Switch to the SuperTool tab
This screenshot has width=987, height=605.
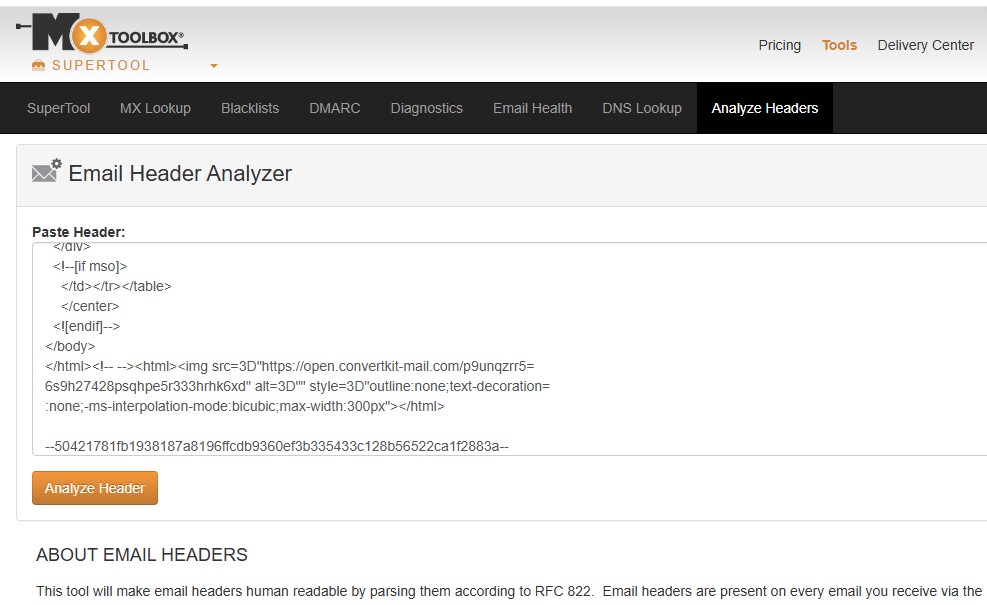59,108
